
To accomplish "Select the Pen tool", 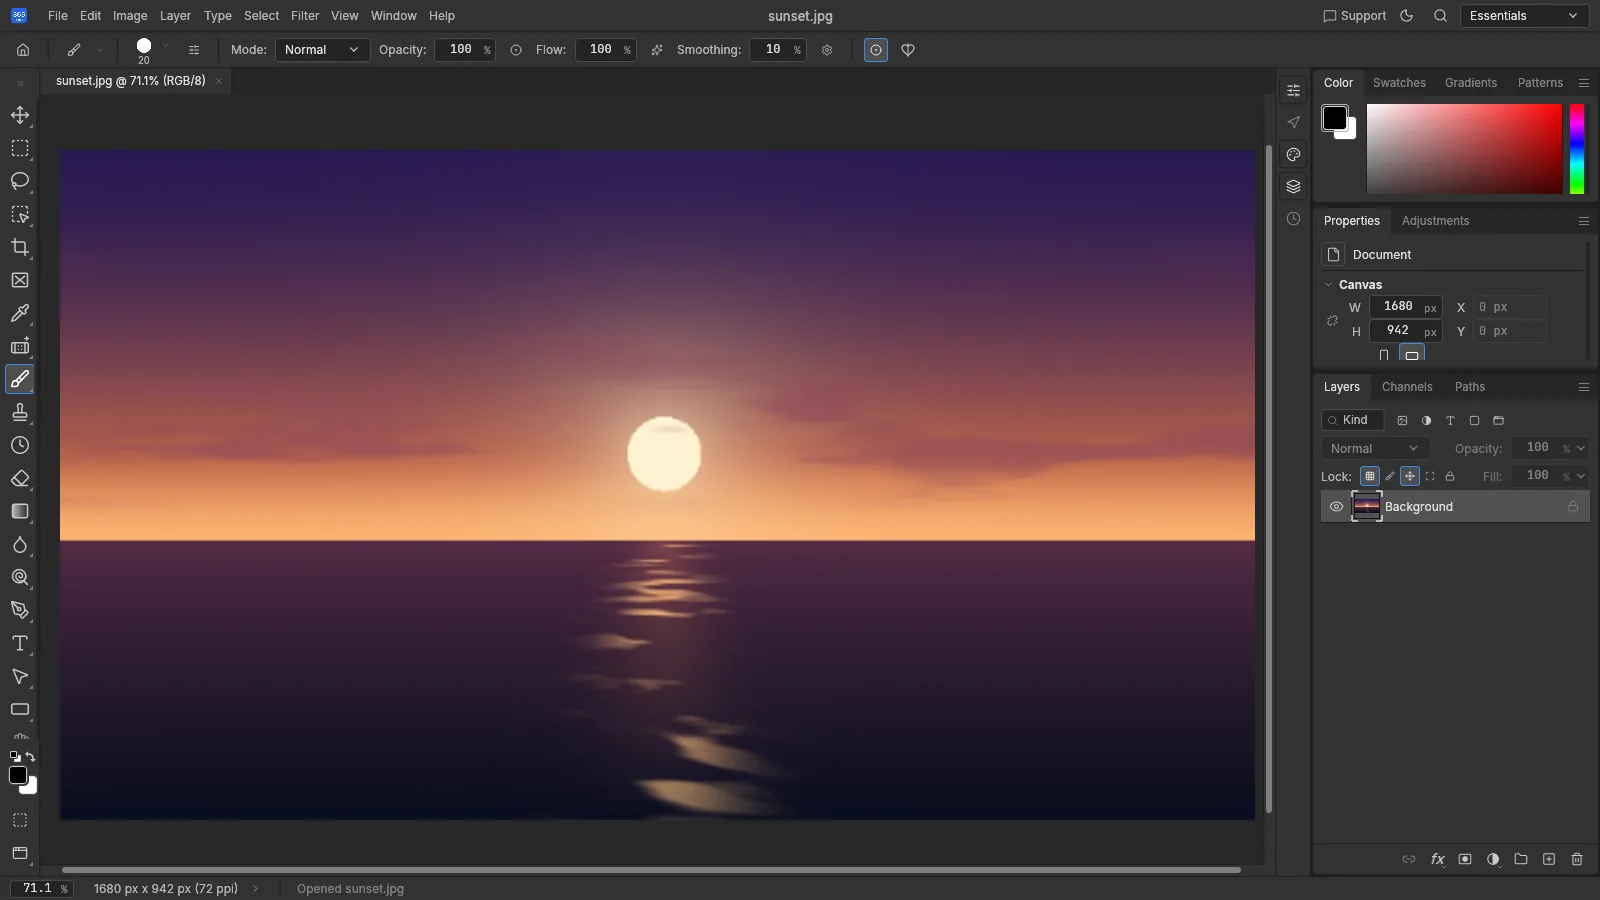I will 20,610.
